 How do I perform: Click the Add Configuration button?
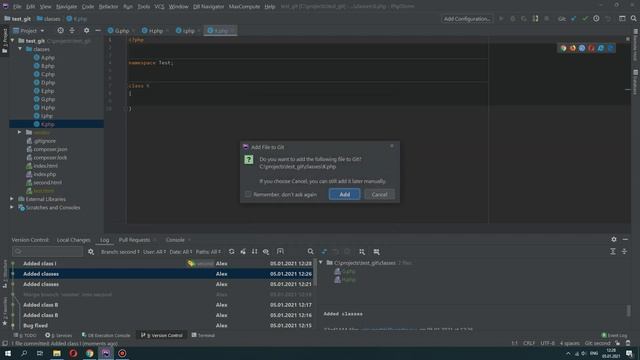point(467,19)
